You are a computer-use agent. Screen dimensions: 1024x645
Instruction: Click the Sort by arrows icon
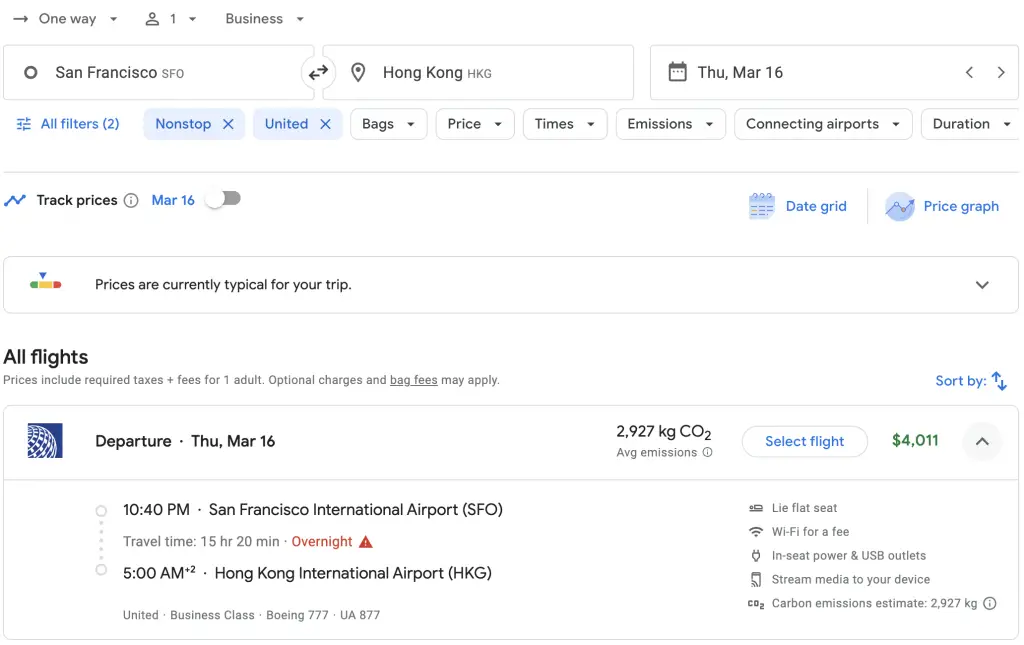coord(999,381)
